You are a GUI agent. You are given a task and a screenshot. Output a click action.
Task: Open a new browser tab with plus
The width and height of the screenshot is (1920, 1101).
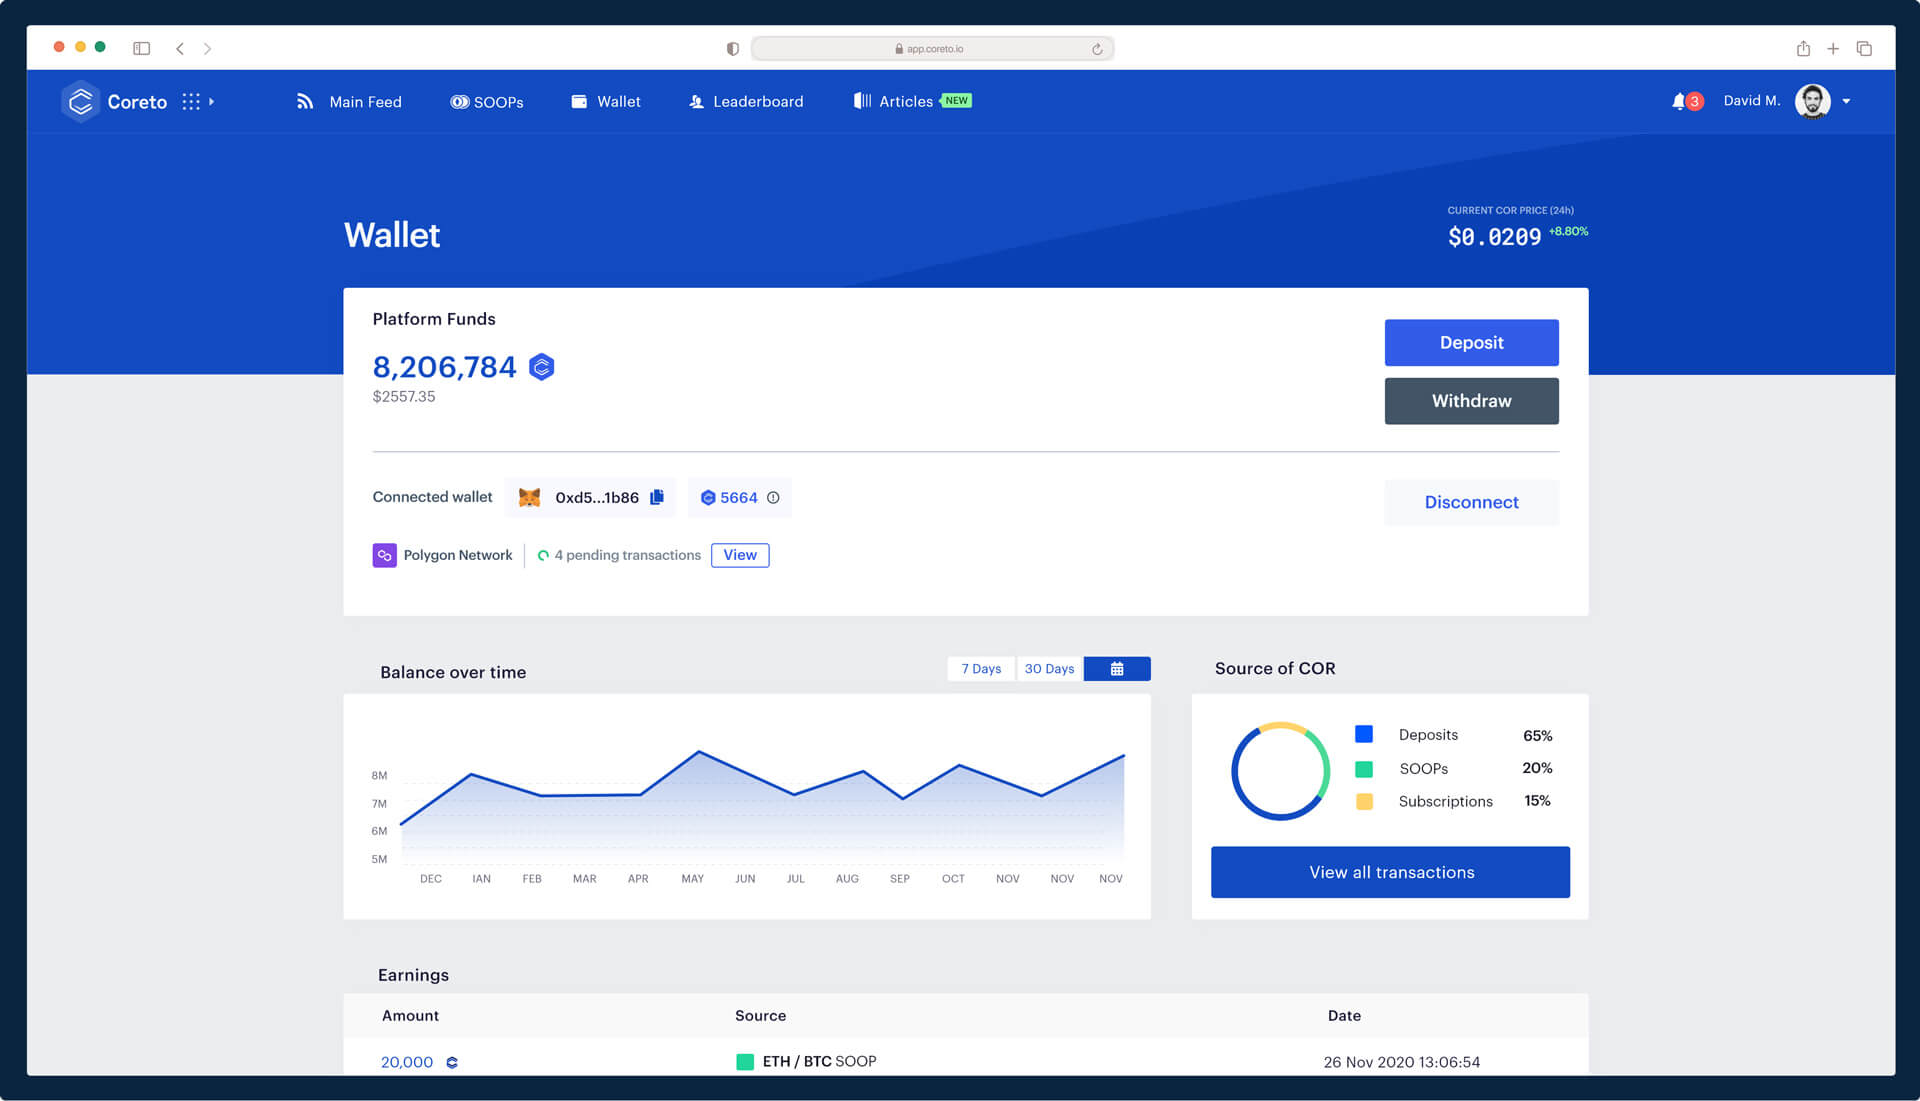[x=1833, y=48]
